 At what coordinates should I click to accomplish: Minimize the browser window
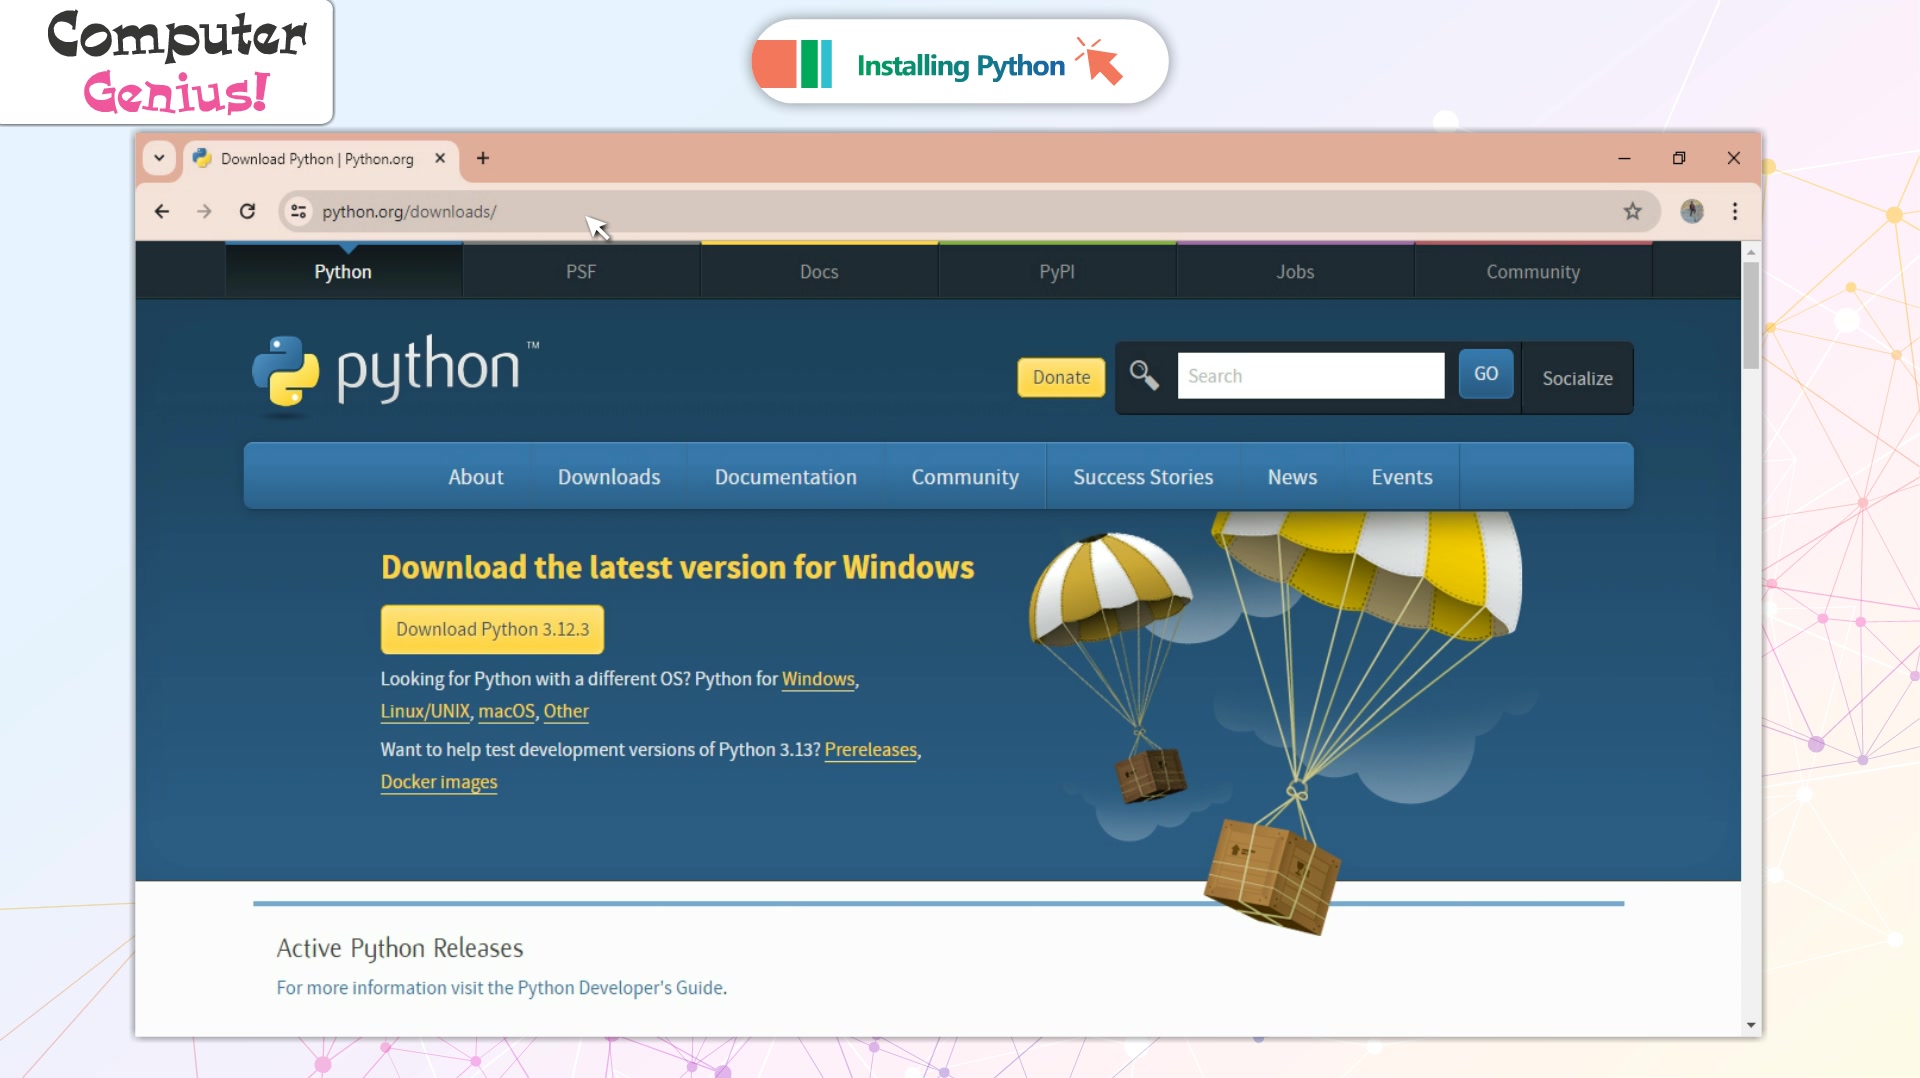coord(1624,158)
